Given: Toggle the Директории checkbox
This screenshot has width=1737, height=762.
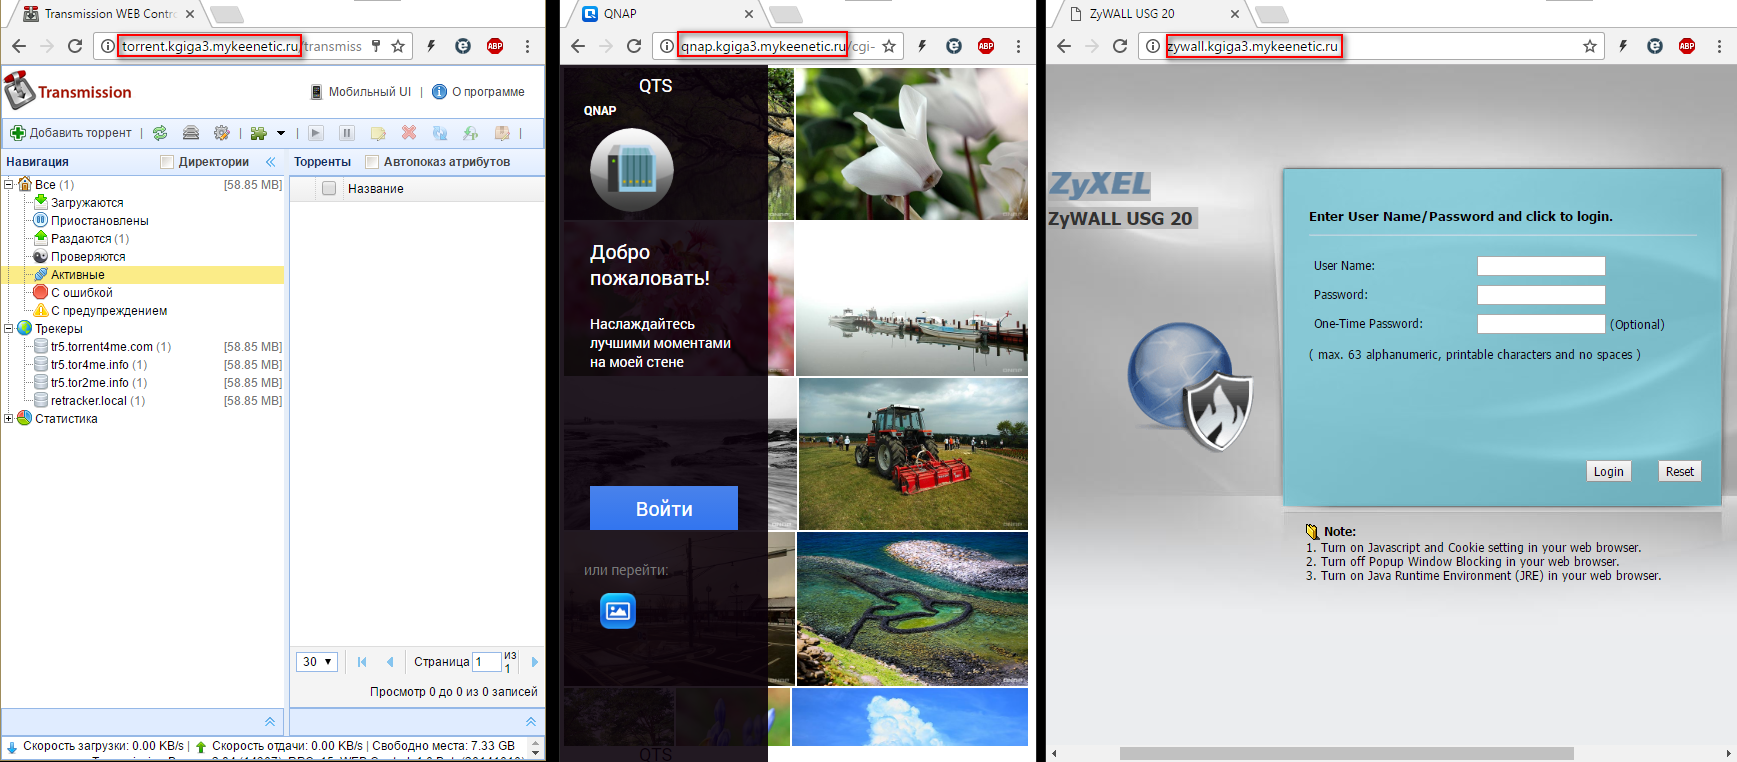Looking at the screenshot, I should tap(167, 162).
